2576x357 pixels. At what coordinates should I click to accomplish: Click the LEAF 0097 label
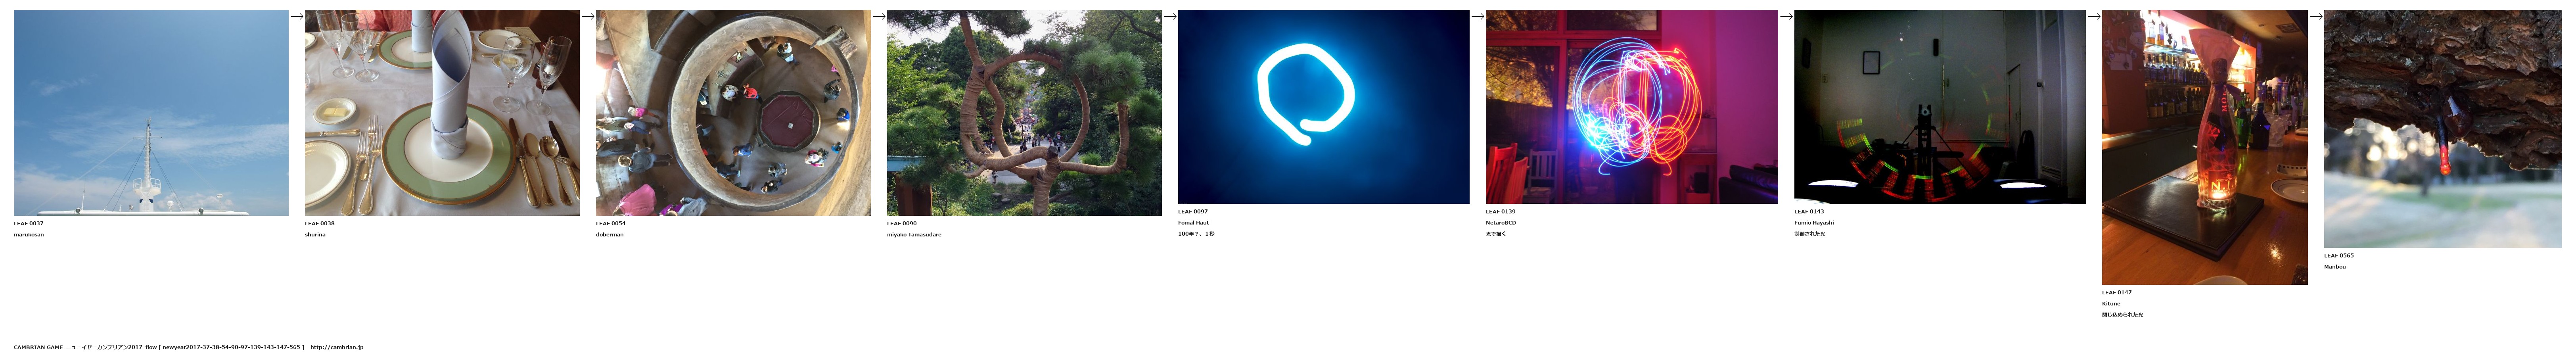pyautogui.click(x=1192, y=212)
